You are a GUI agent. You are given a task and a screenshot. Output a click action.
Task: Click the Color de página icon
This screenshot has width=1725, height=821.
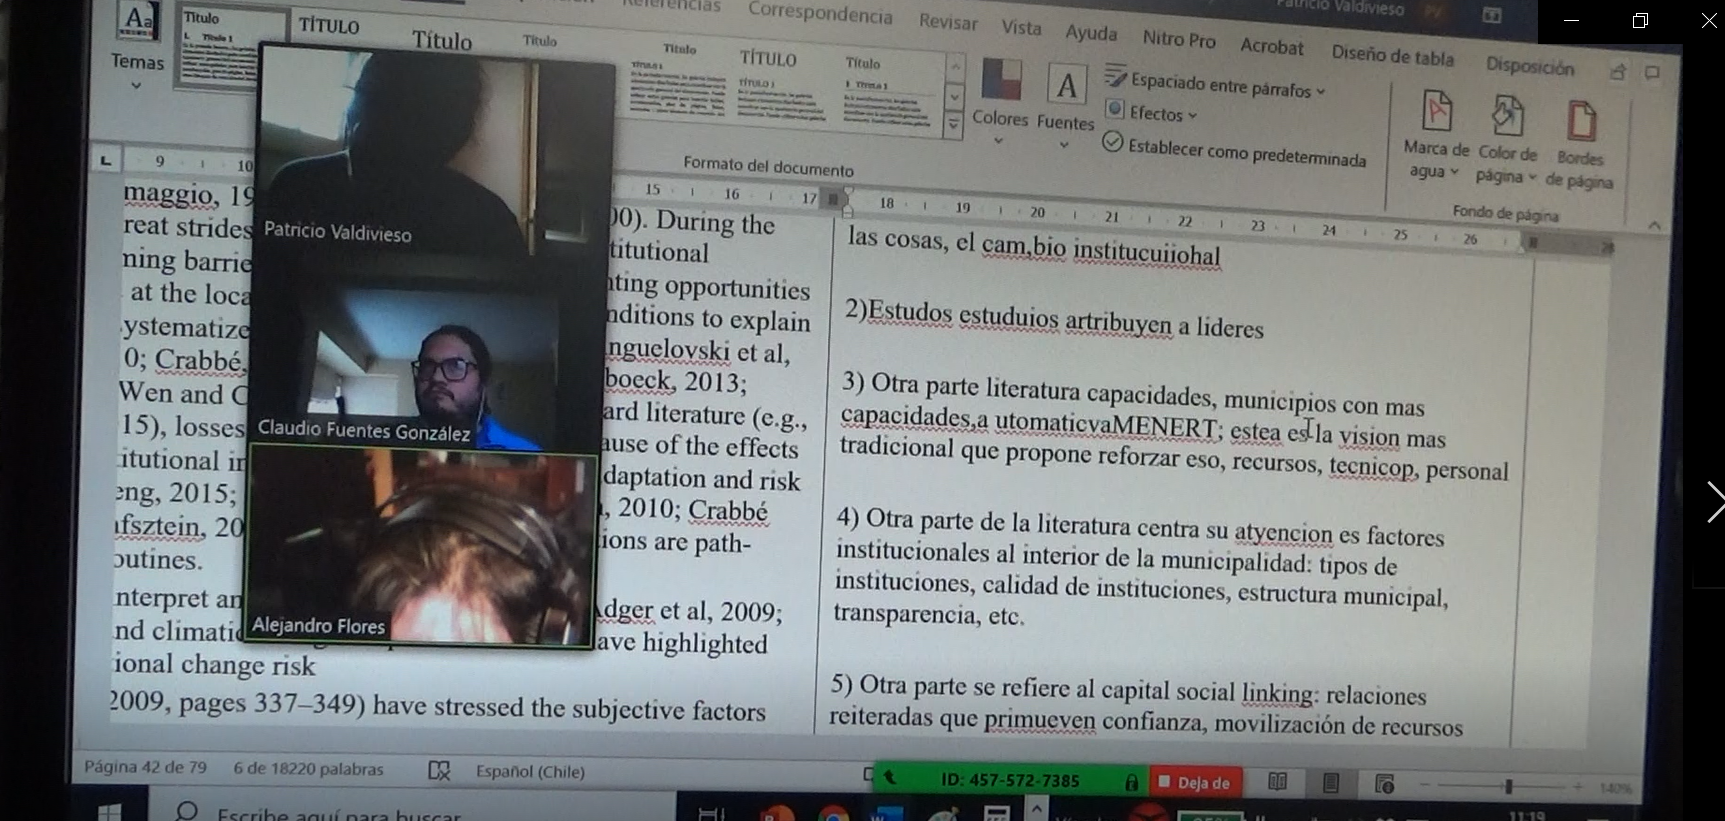[1507, 116]
